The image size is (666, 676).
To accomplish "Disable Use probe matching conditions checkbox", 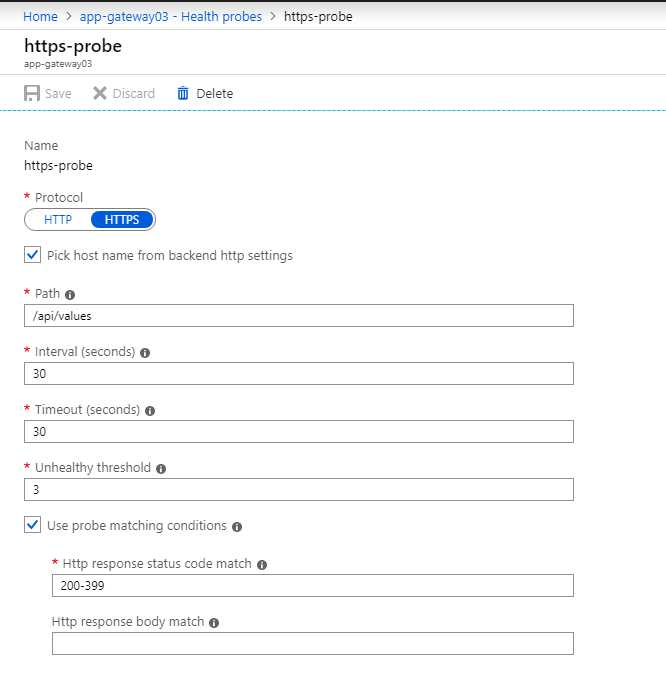I will tap(32, 525).
